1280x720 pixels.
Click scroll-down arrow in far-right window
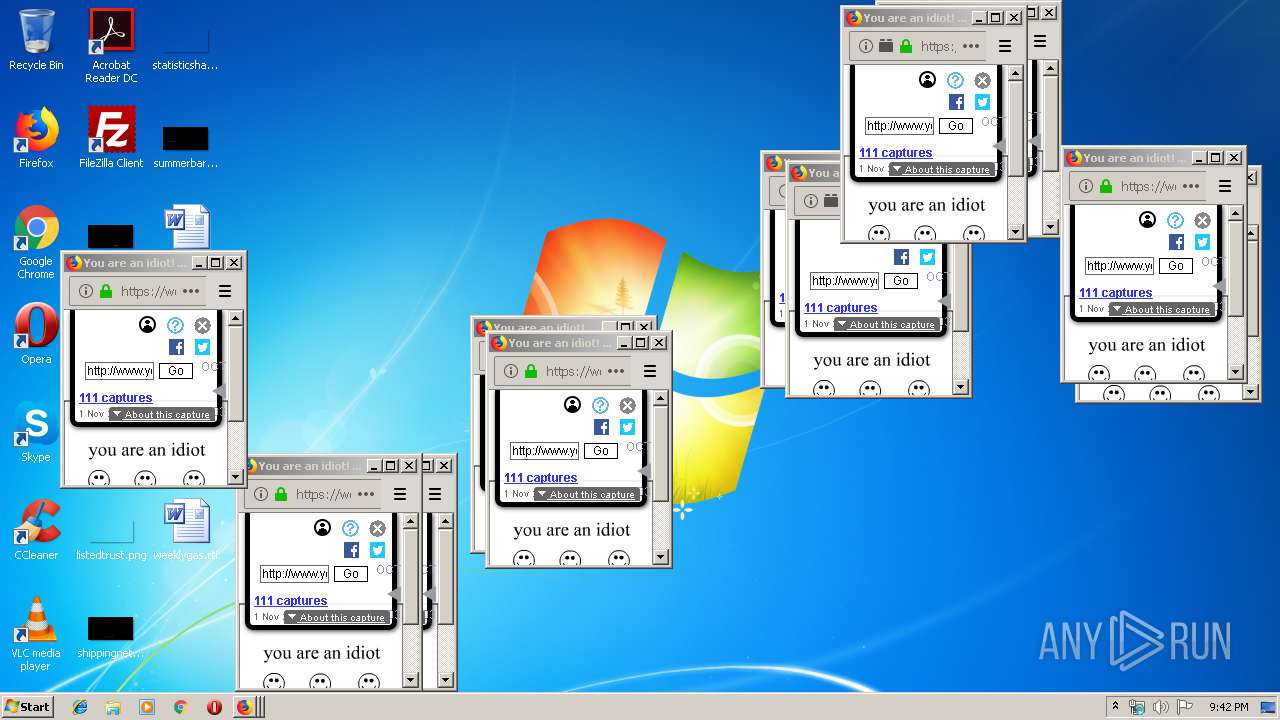[1236, 373]
